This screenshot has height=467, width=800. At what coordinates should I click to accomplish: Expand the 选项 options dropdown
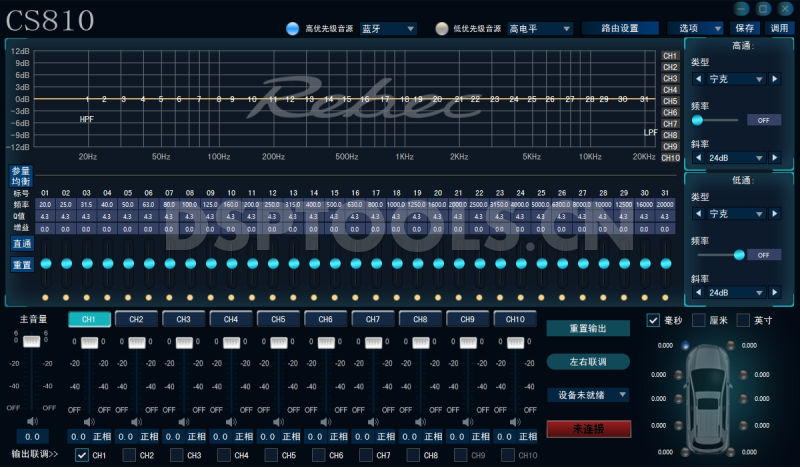point(696,29)
